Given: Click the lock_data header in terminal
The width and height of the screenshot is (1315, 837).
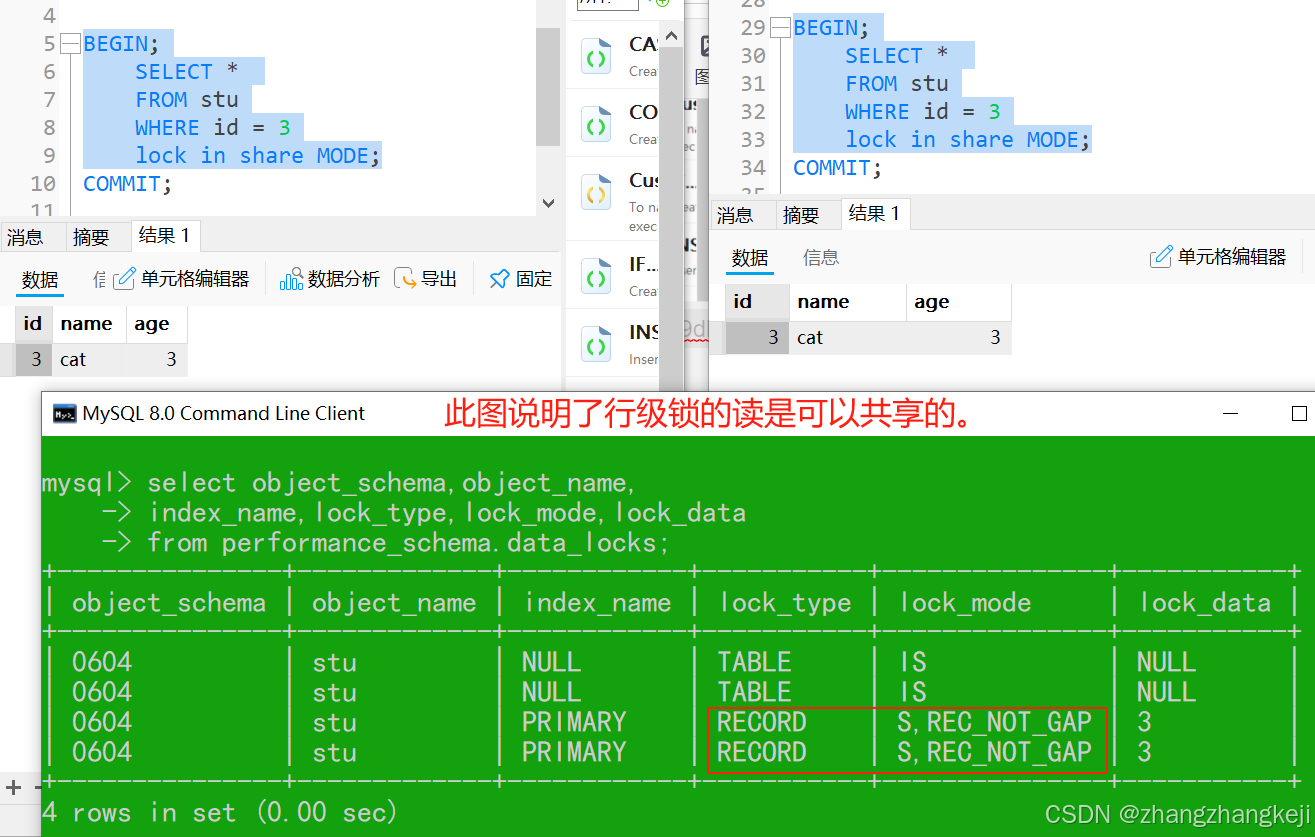Looking at the screenshot, I should pyautogui.click(x=1205, y=603).
